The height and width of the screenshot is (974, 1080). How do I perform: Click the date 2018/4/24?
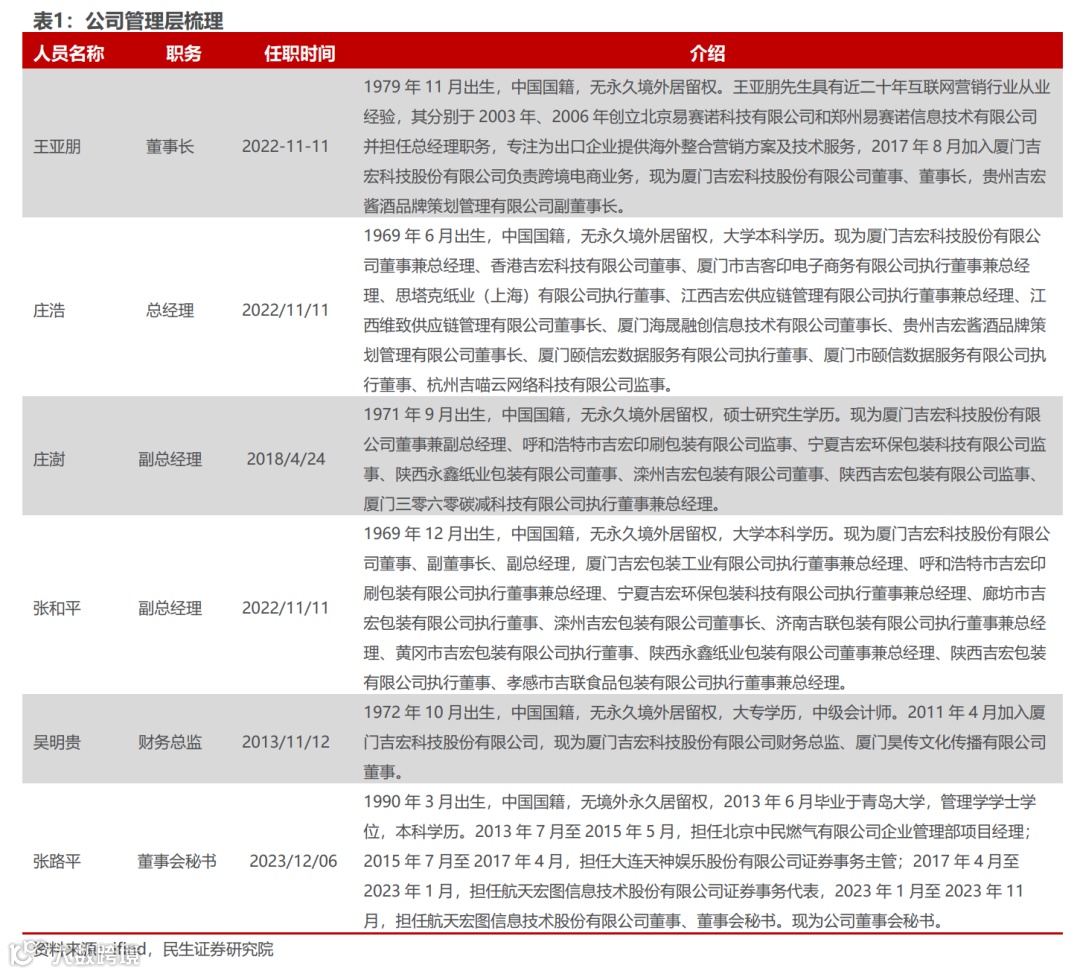click(286, 459)
